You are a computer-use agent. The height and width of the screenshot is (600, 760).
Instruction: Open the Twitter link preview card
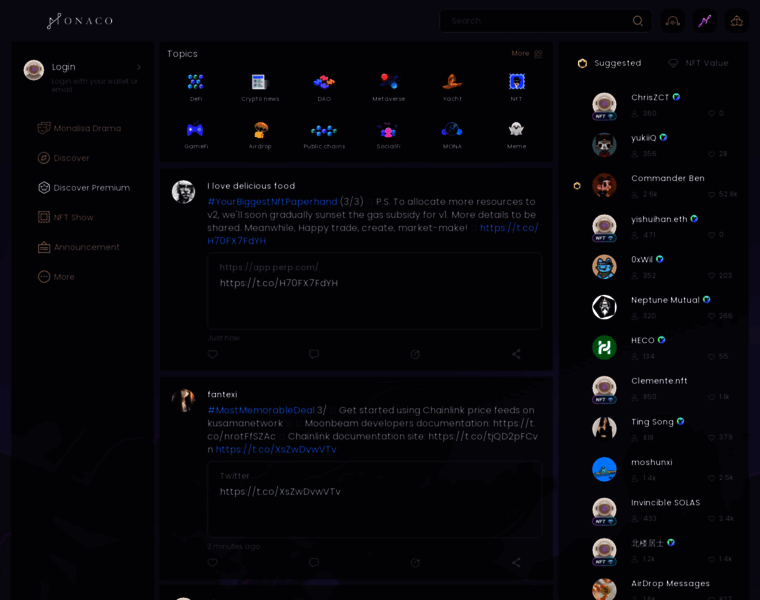click(x=374, y=499)
